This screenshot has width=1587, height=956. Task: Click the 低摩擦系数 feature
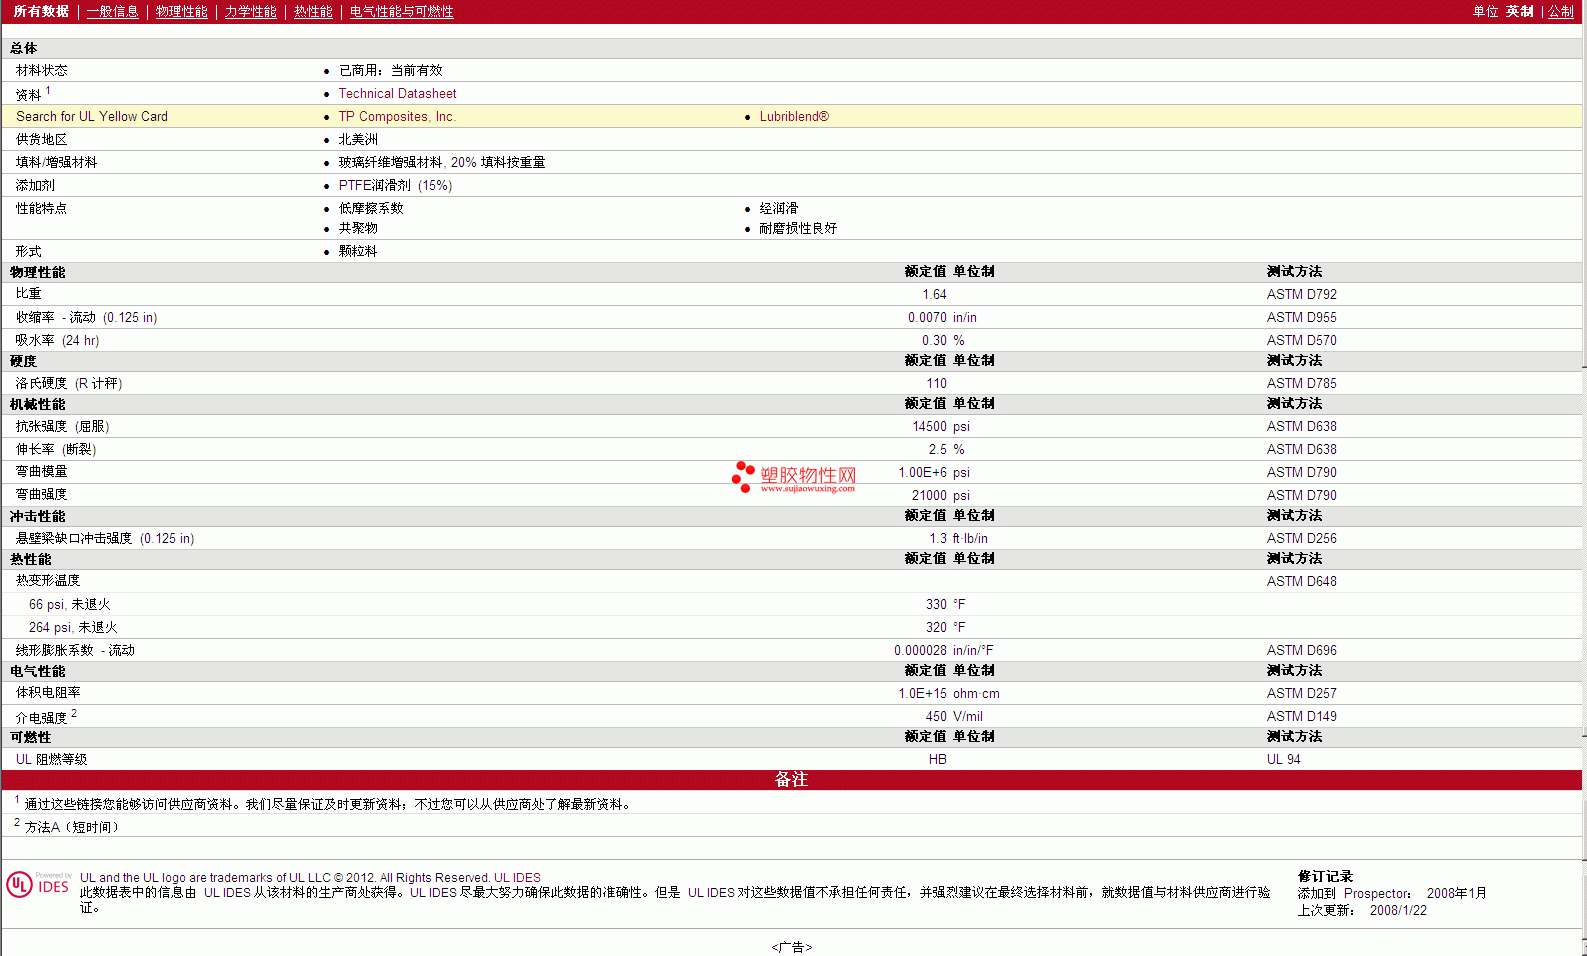point(371,209)
